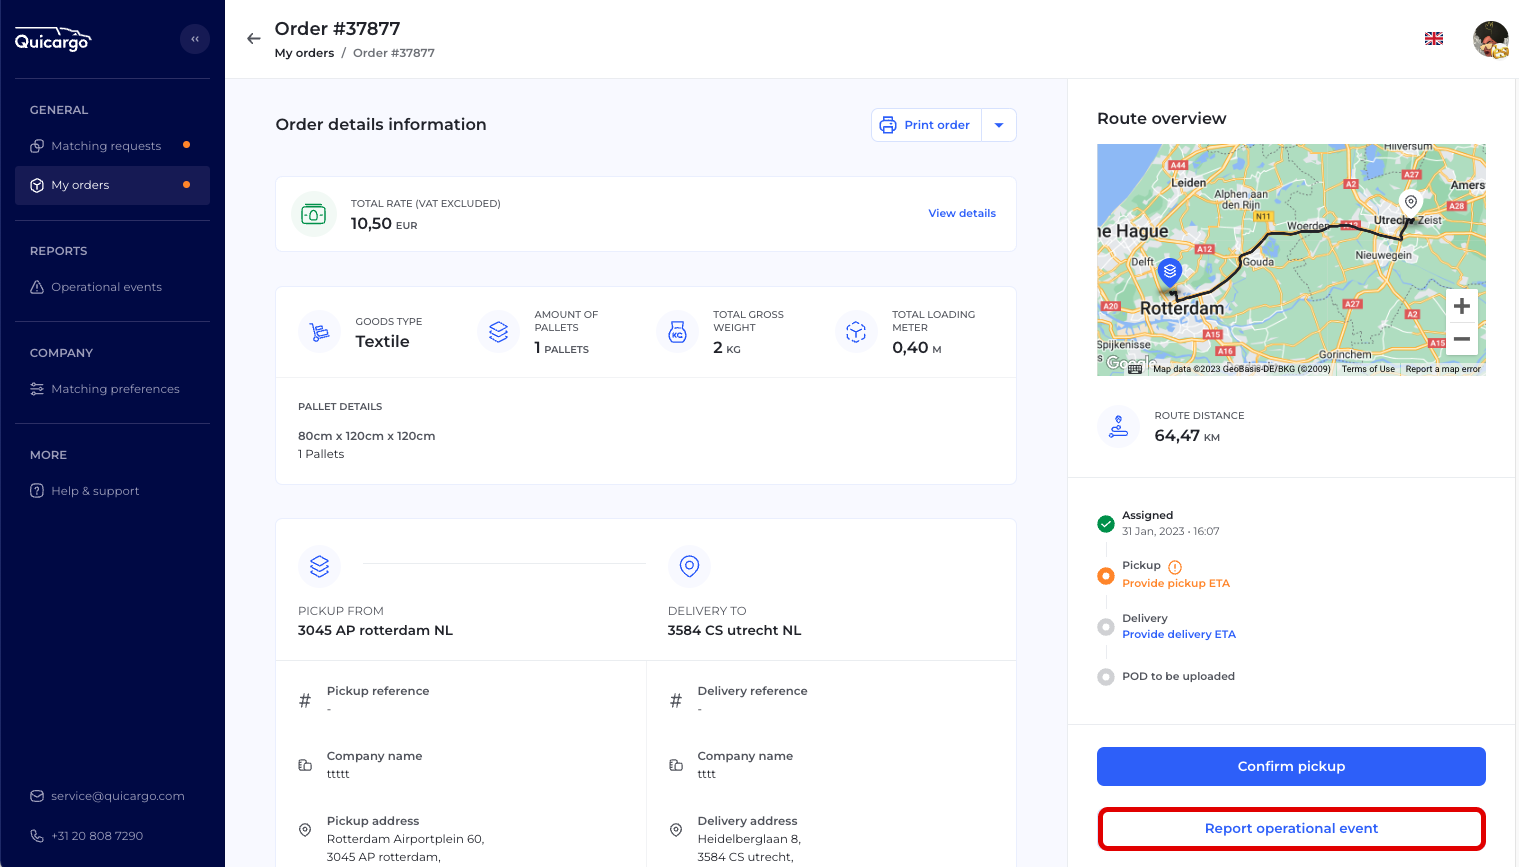Viewport: 1519px width, 867px height.
Task: Open Matching preferences in sidebar
Action: (x=115, y=389)
